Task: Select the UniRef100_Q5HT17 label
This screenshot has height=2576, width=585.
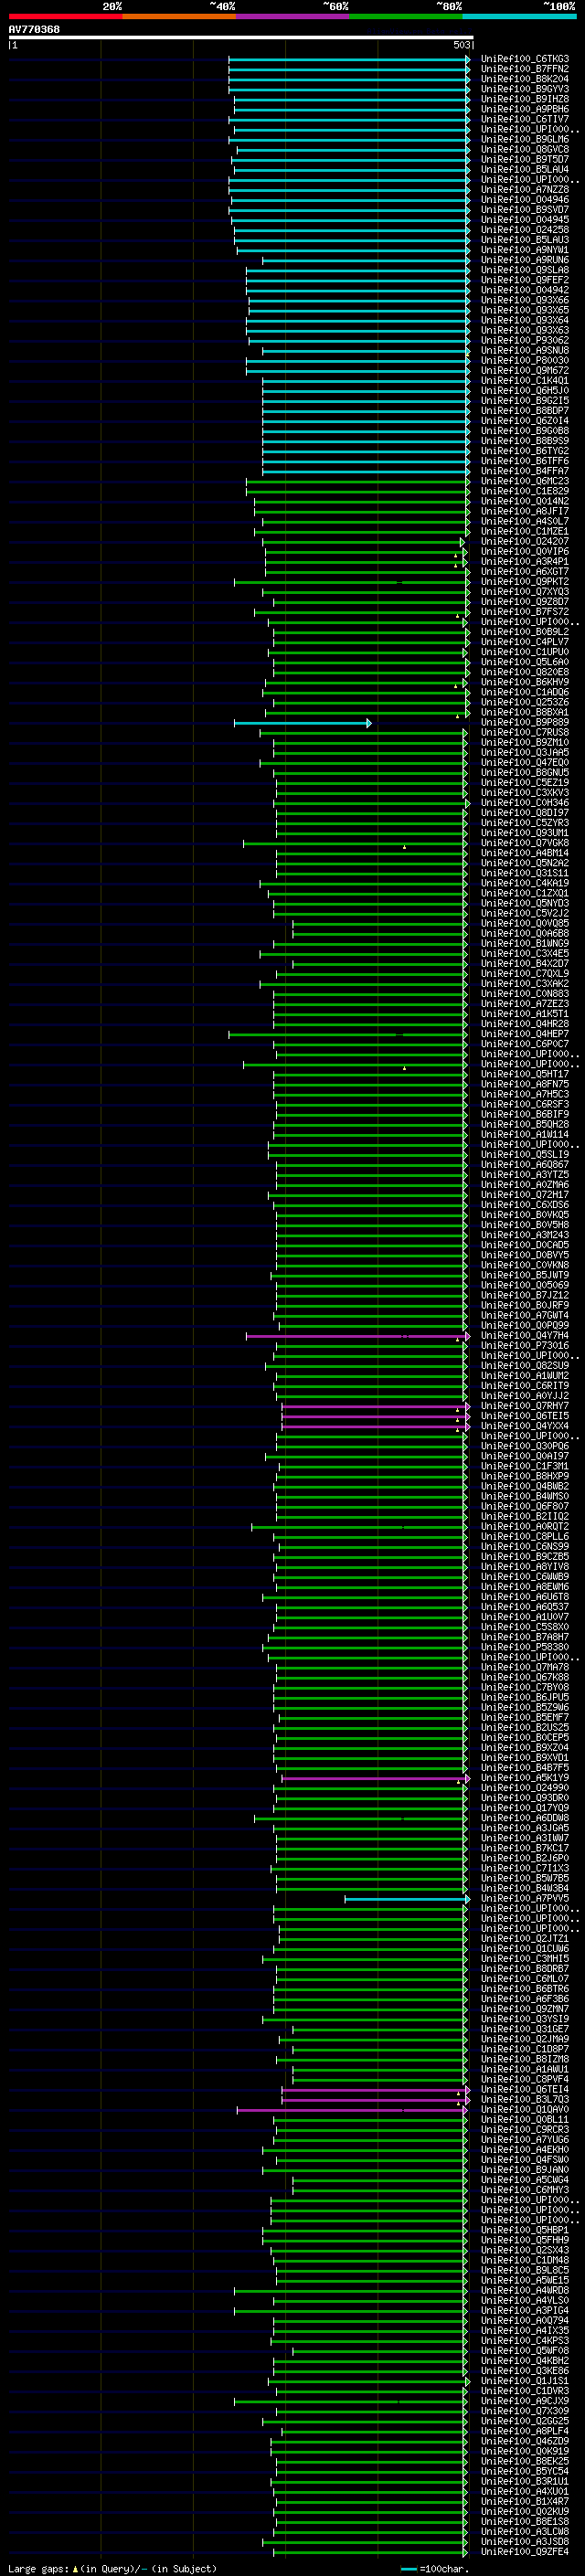Action: 525,1074
